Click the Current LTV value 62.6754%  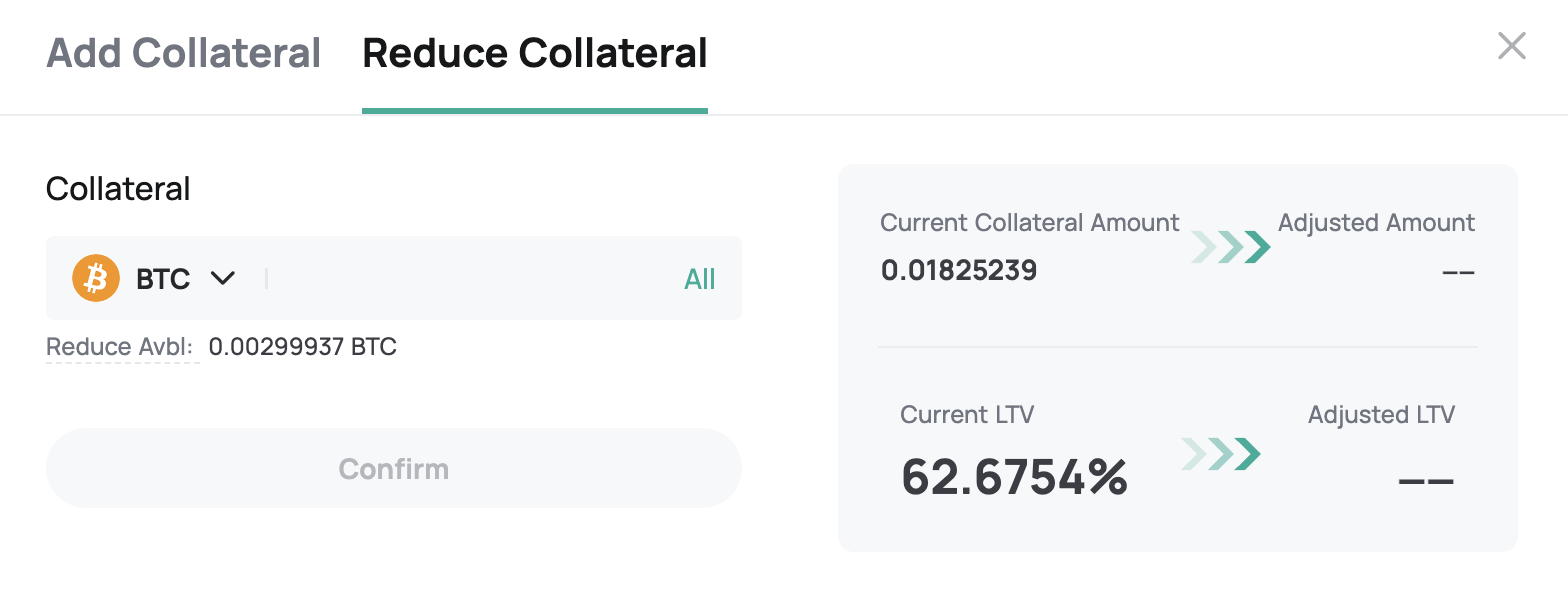1015,476
